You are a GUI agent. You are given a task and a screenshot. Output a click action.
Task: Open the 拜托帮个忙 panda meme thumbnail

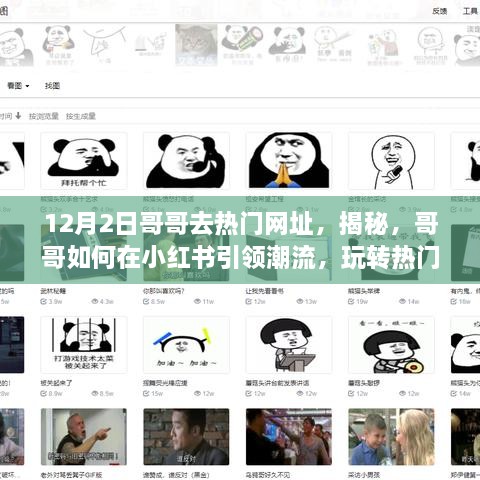(x=84, y=161)
